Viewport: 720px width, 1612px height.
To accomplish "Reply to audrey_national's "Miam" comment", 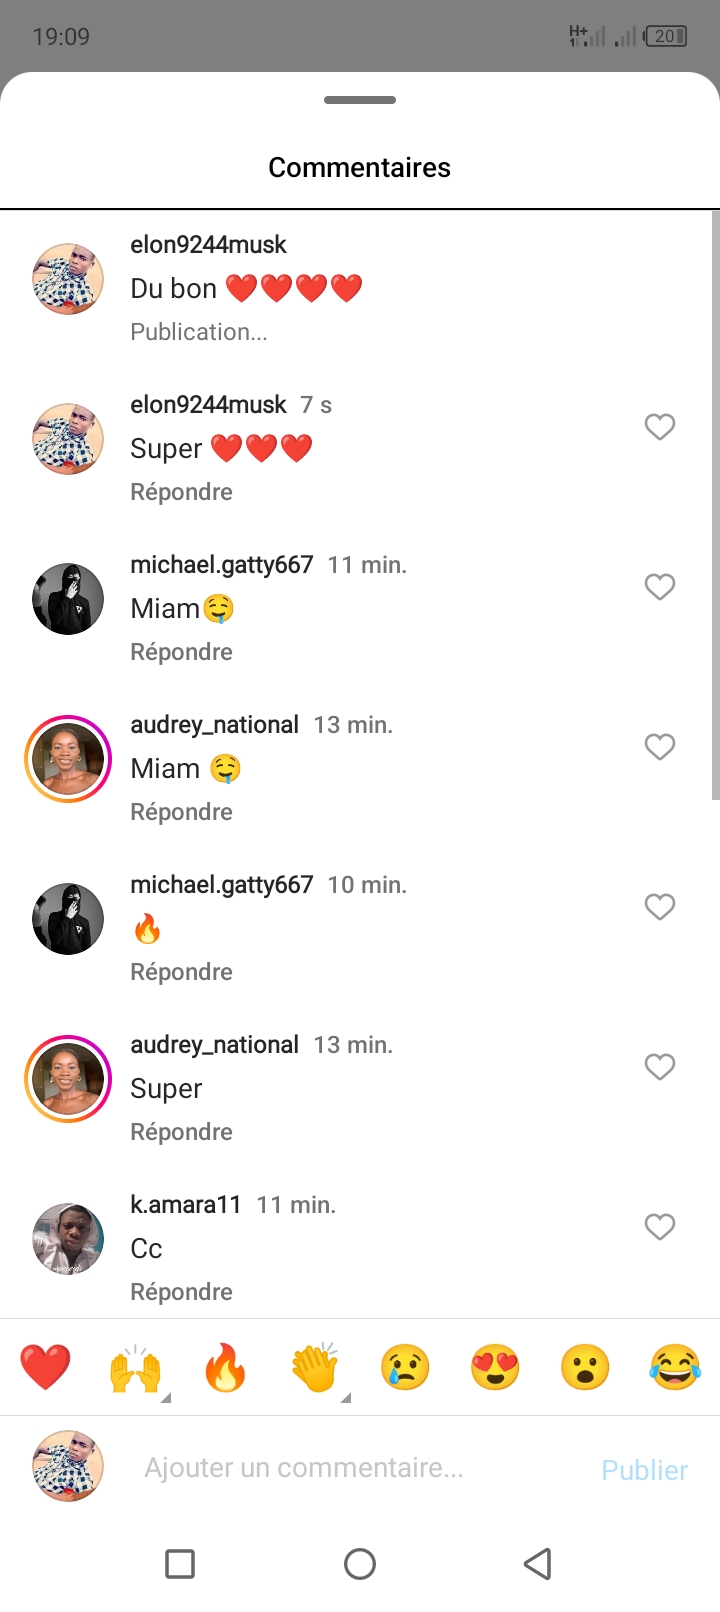I will 181,812.
